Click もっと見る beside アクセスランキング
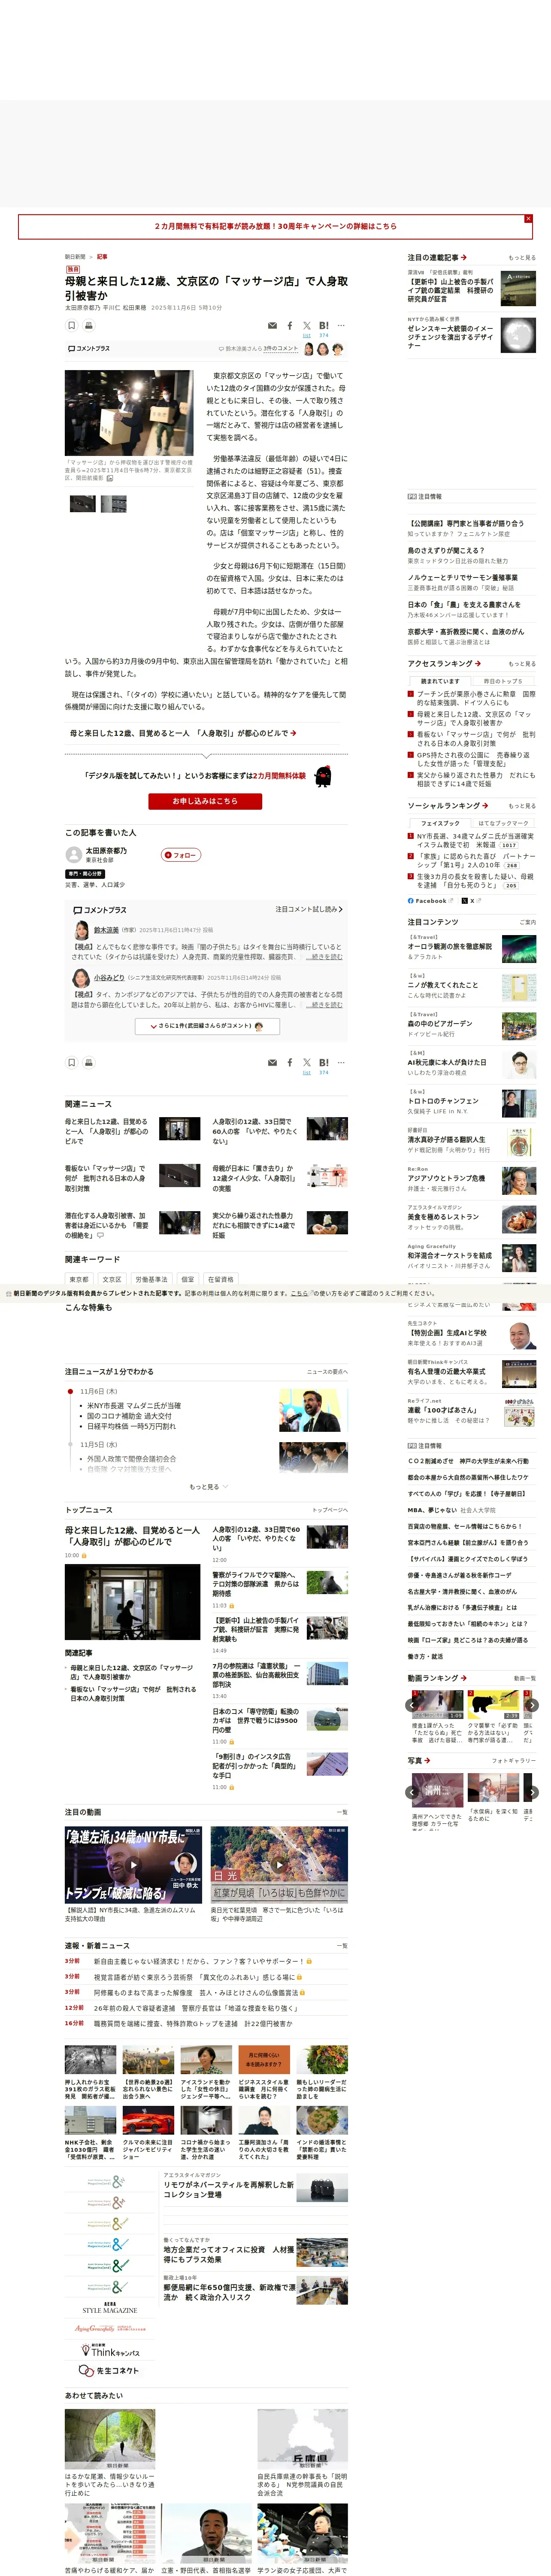Image resolution: width=551 pixels, height=2576 pixels. tap(521, 664)
